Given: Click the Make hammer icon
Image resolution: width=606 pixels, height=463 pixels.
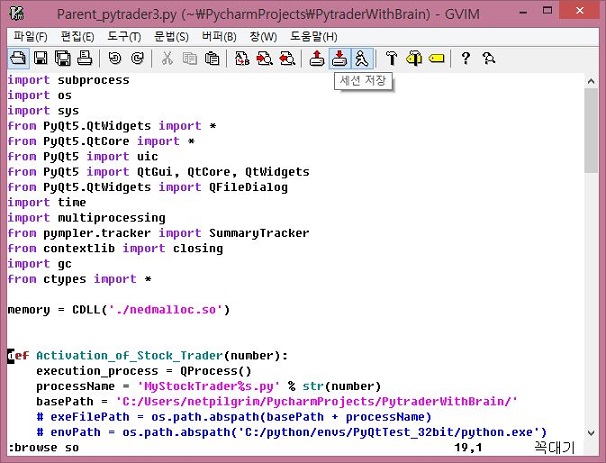Looking at the screenshot, I should [x=392, y=58].
